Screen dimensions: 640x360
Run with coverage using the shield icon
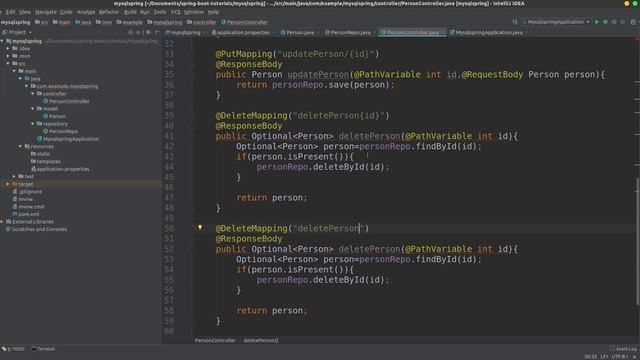click(x=614, y=22)
